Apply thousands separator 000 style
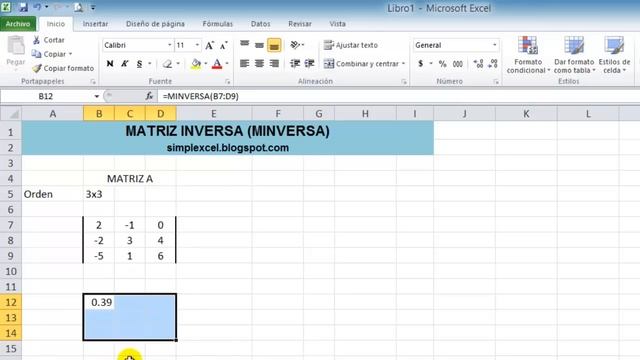The height and width of the screenshot is (360, 640). pyautogui.click(x=458, y=64)
